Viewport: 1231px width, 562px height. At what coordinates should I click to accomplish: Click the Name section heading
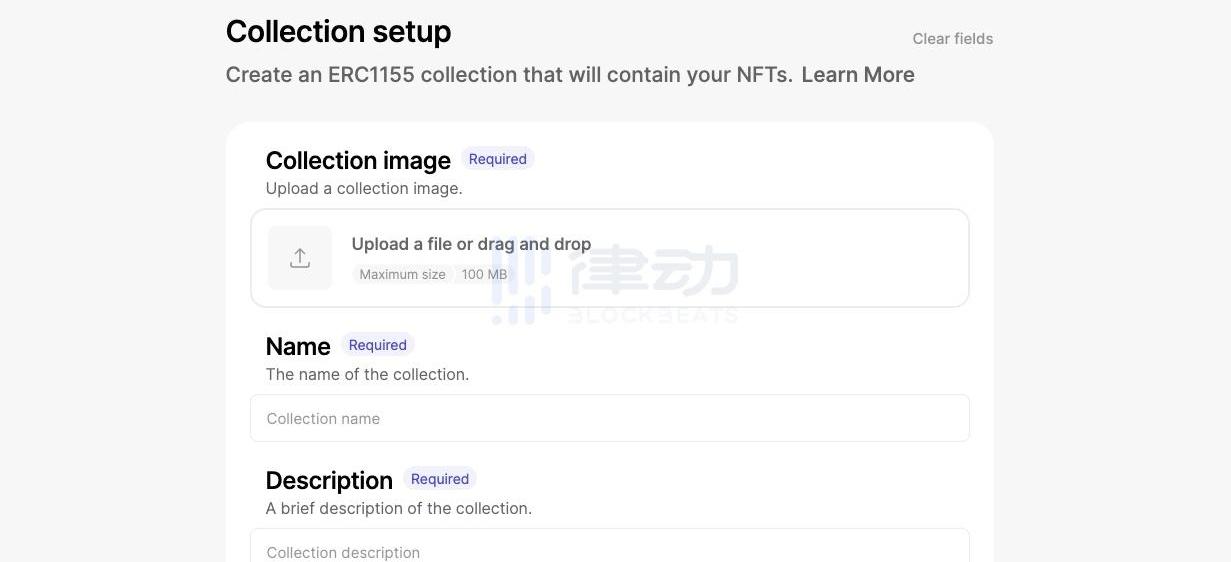tap(298, 347)
